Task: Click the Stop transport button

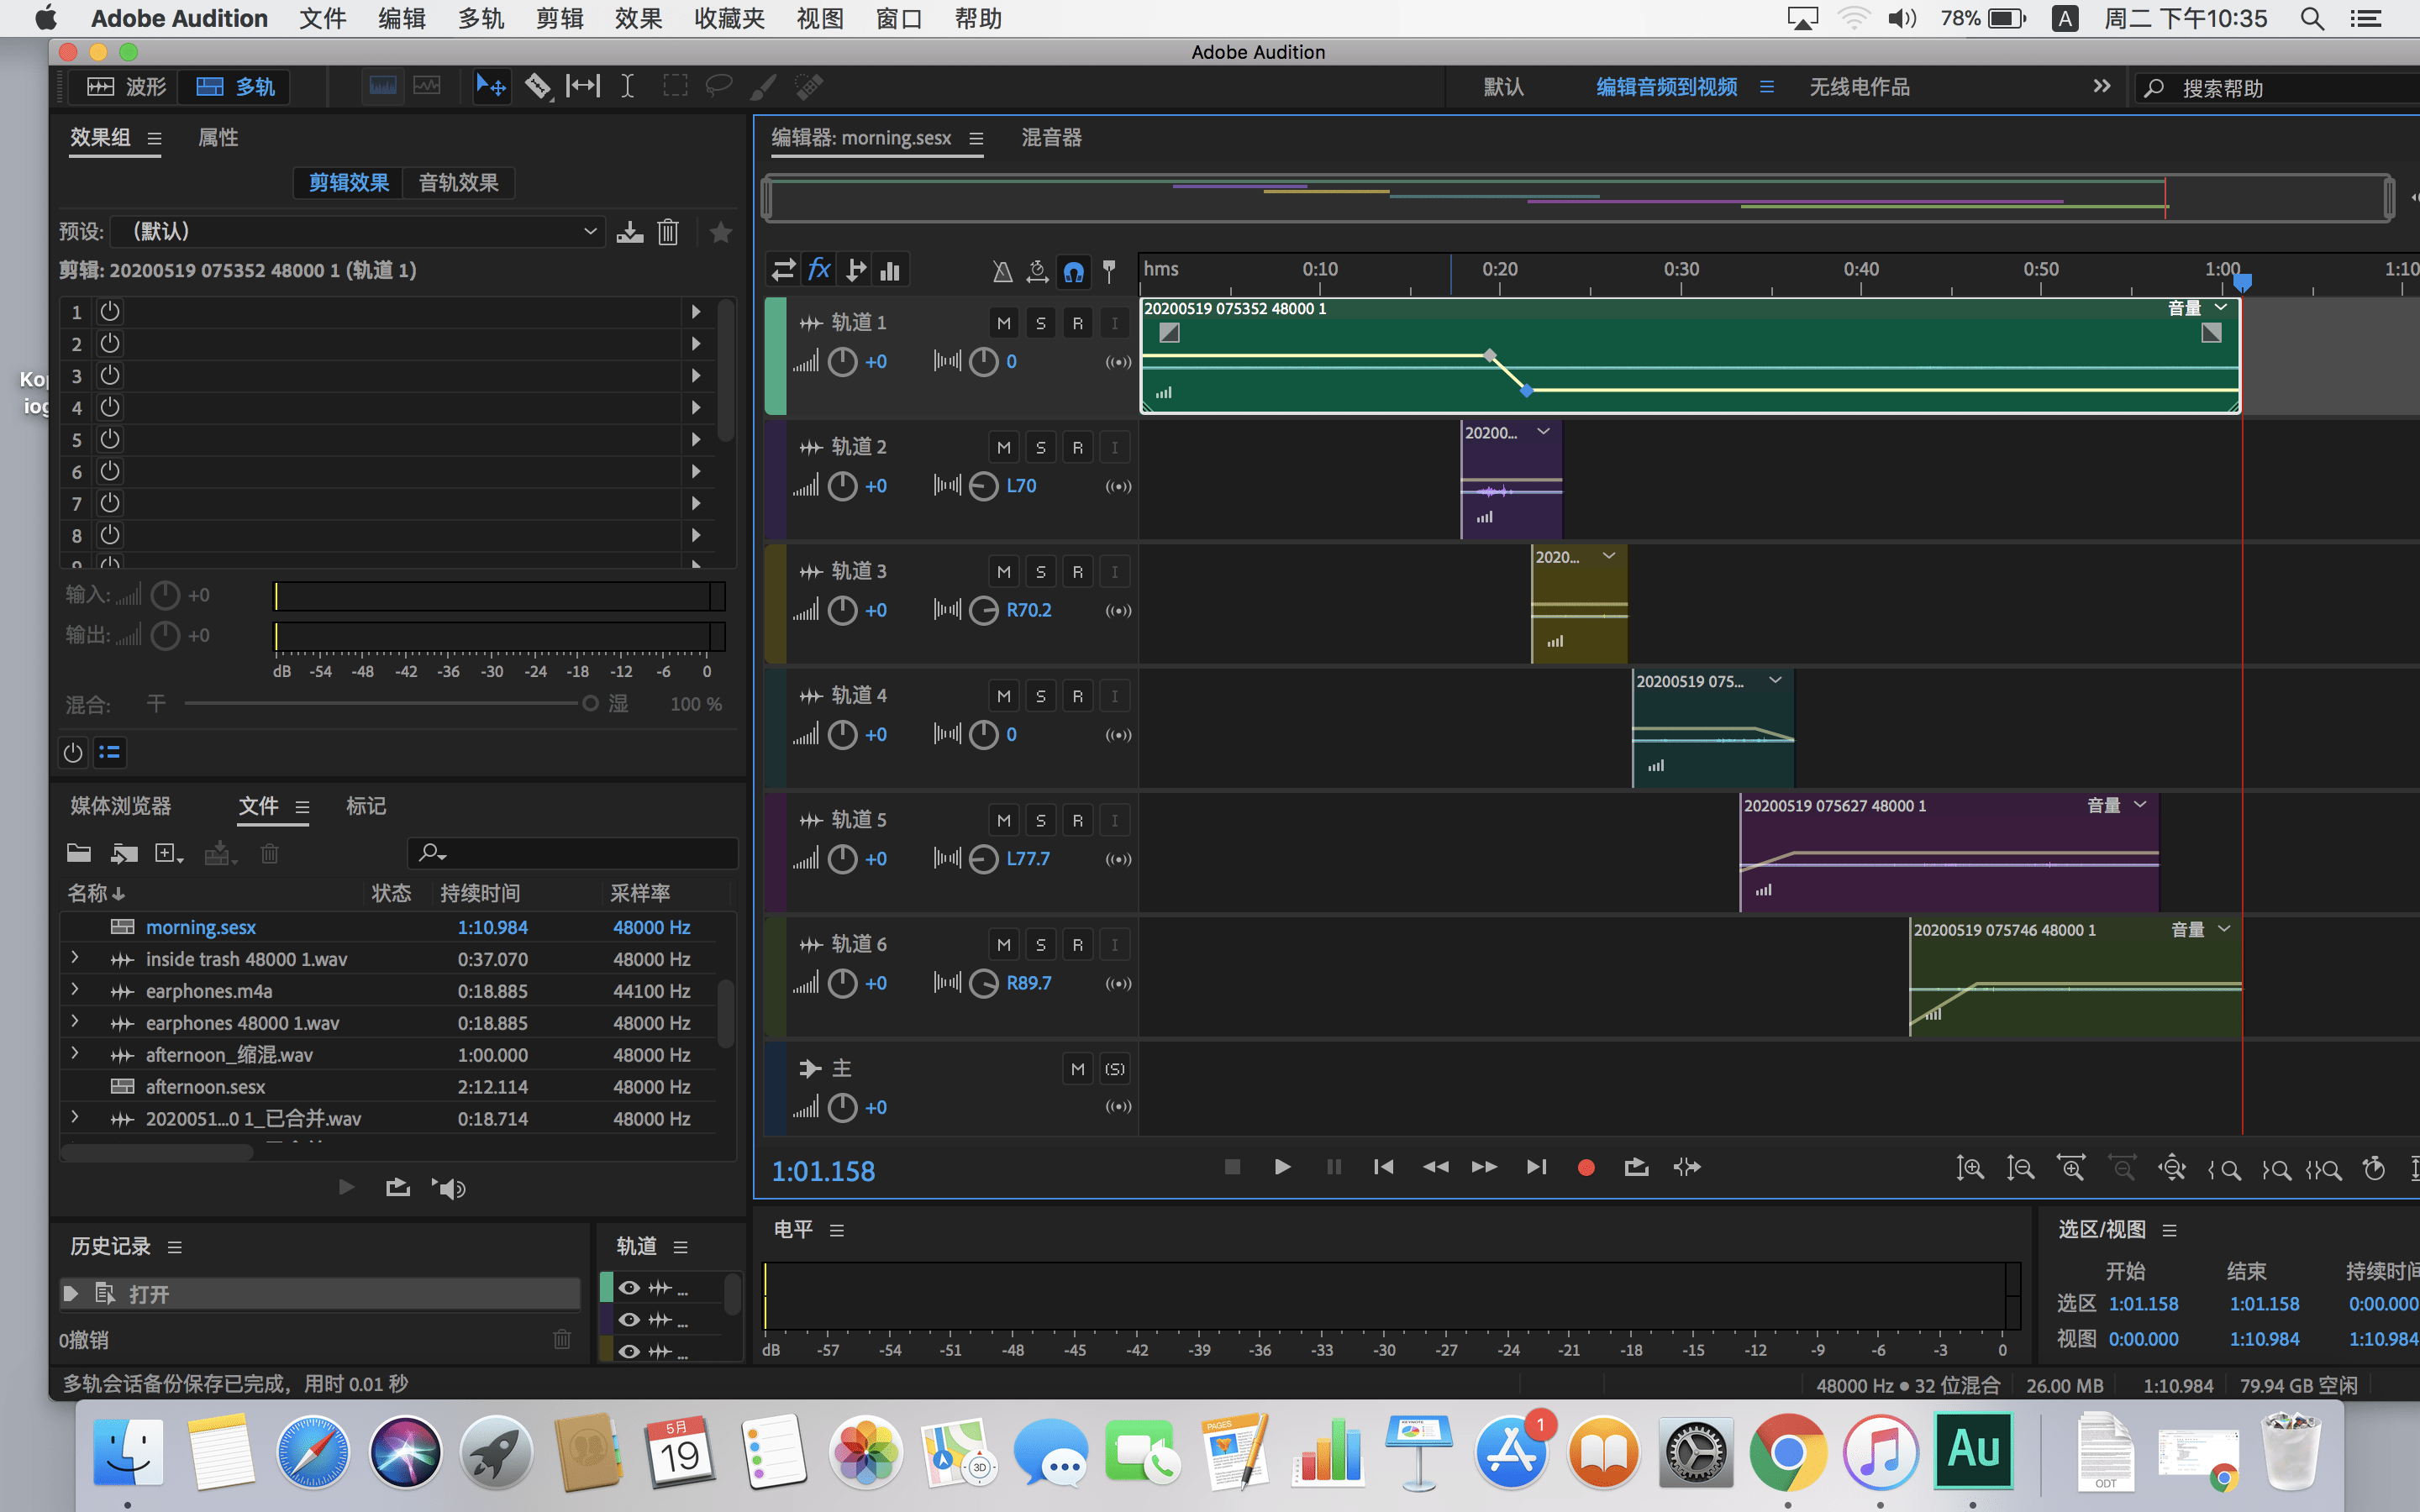Action: (x=1232, y=1167)
